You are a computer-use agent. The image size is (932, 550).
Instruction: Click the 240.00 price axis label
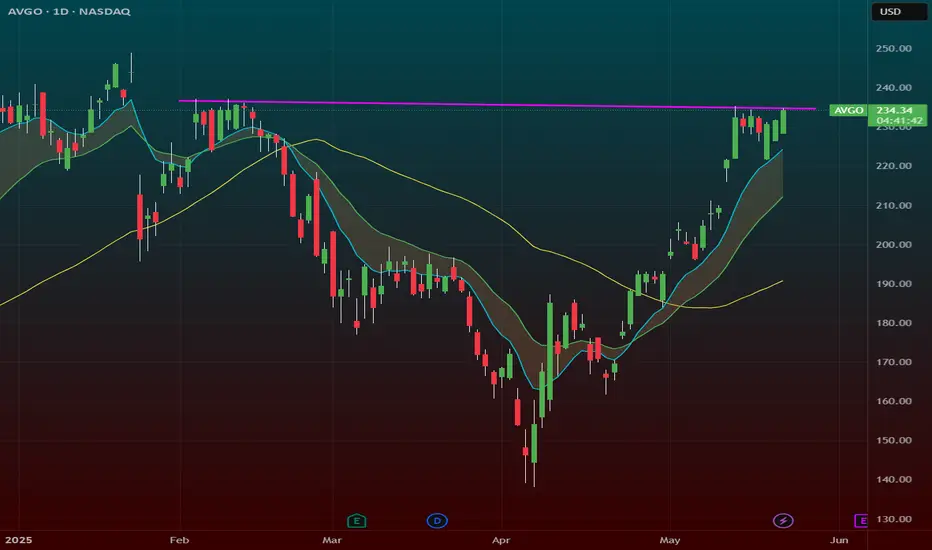893,87
